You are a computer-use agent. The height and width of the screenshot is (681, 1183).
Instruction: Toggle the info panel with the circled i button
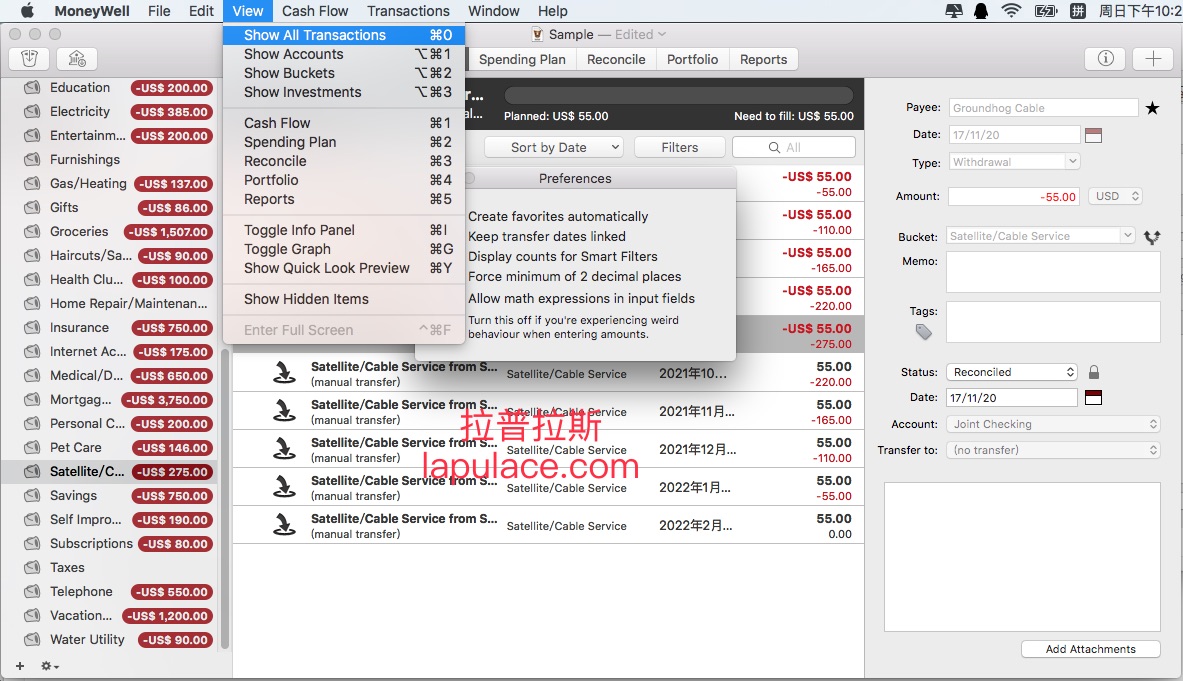[x=1105, y=59]
